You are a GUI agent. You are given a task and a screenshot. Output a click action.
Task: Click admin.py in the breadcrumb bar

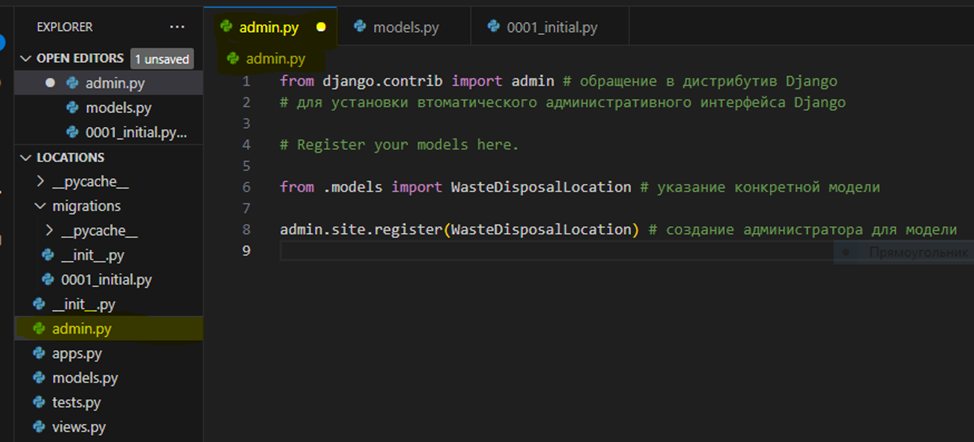pos(276,59)
